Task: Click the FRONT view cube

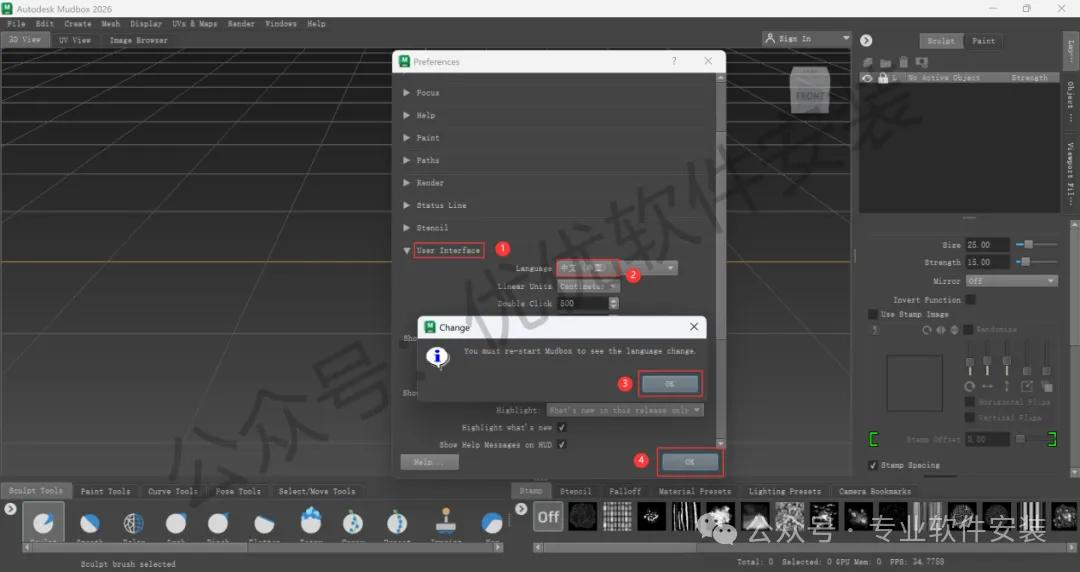Action: pyautogui.click(x=809, y=92)
